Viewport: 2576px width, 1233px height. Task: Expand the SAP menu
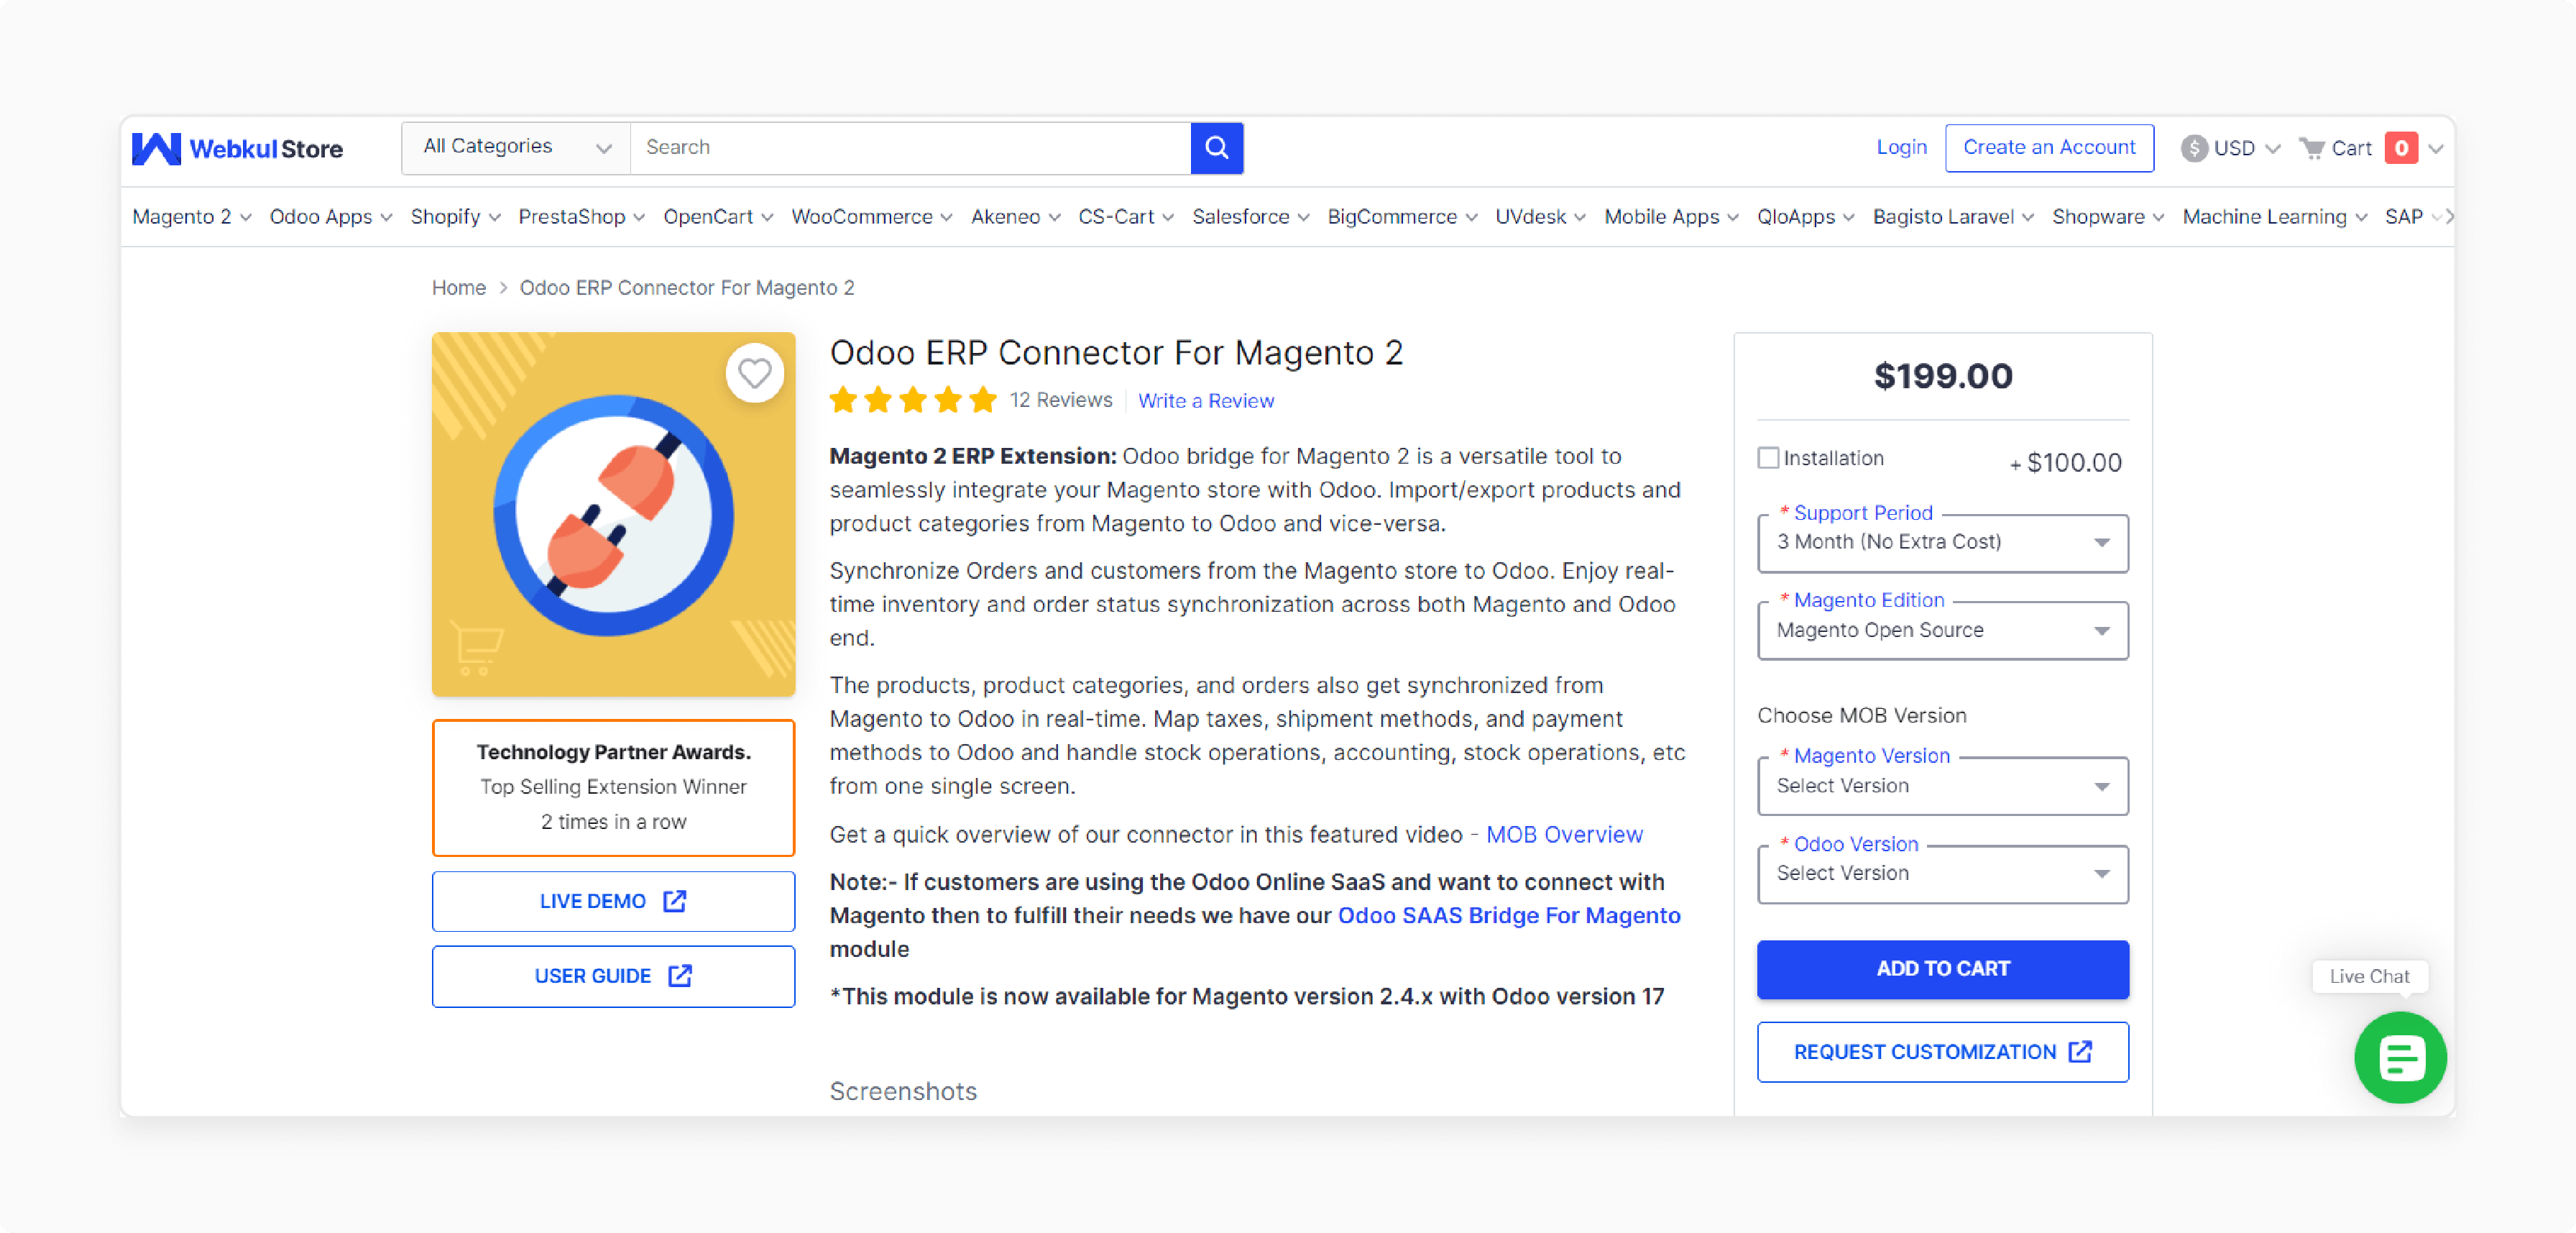pos(2413,217)
